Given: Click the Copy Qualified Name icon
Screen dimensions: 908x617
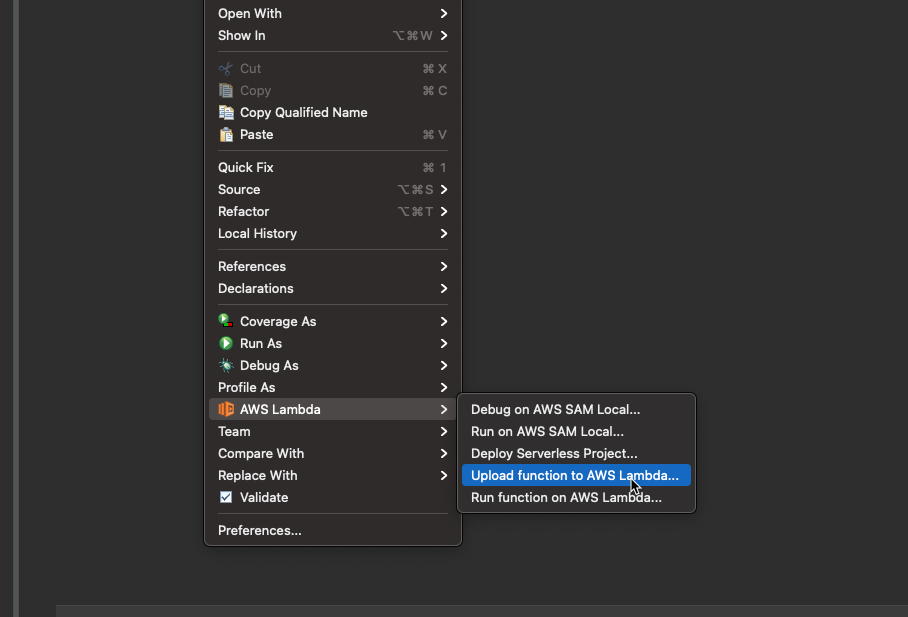Looking at the screenshot, I should tap(226, 112).
